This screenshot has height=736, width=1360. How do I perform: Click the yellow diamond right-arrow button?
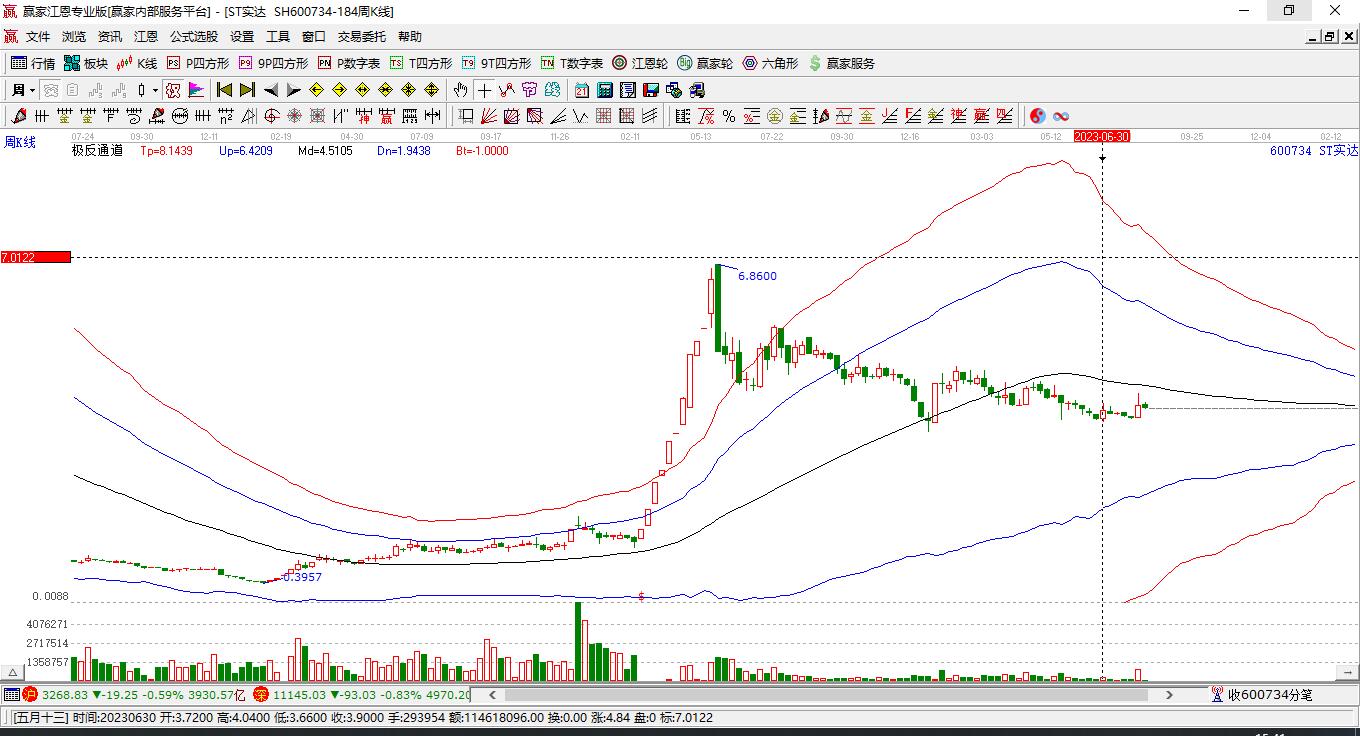point(340,90)
